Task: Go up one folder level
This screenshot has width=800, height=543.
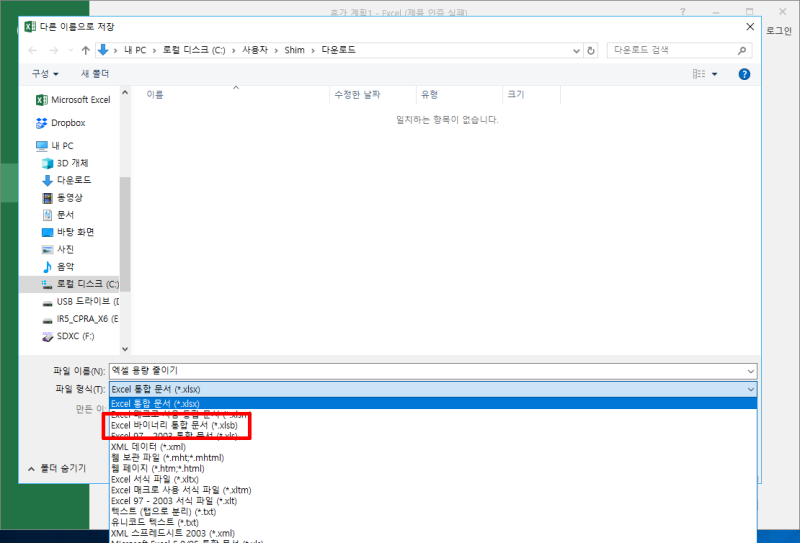Action: coord(86,50)
